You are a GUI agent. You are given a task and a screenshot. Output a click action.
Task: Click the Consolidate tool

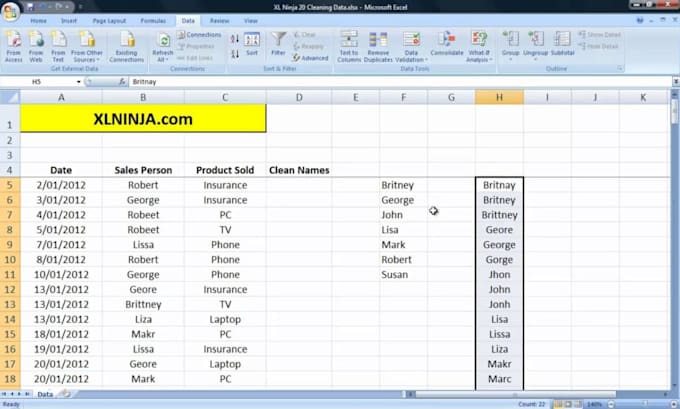(447, 44)
